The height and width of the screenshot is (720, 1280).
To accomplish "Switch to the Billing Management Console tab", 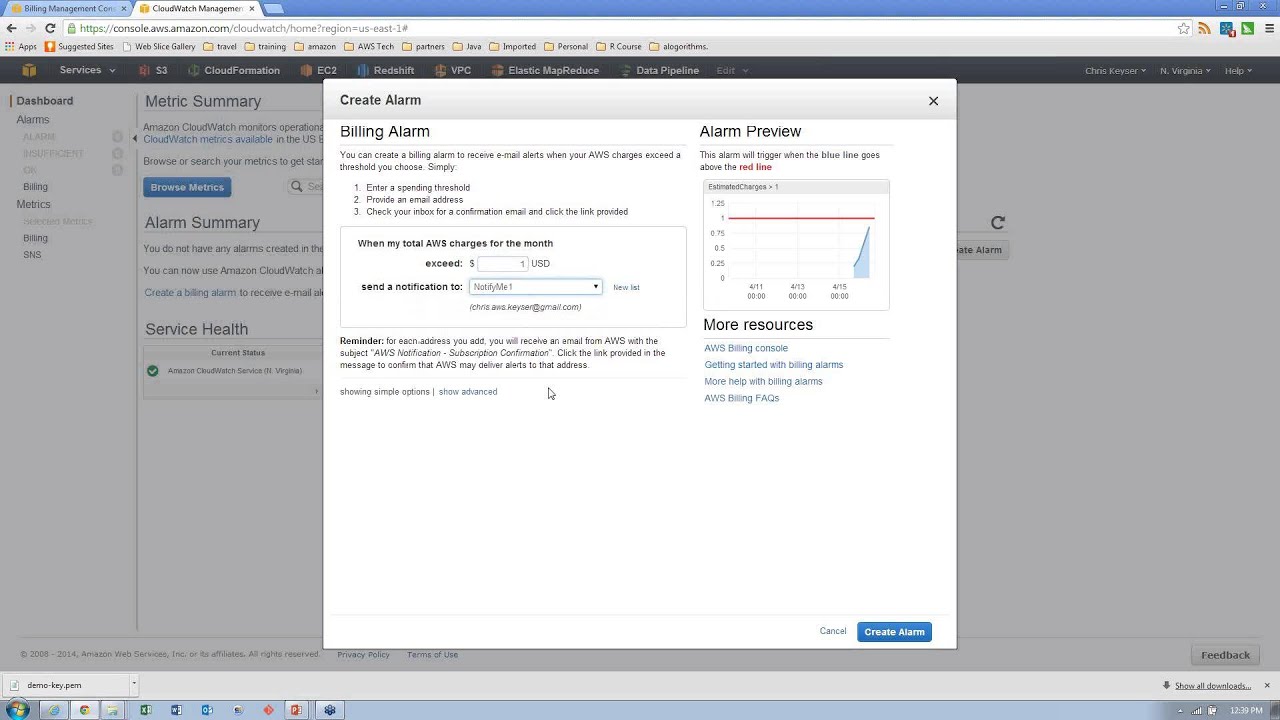I will 68,8.
